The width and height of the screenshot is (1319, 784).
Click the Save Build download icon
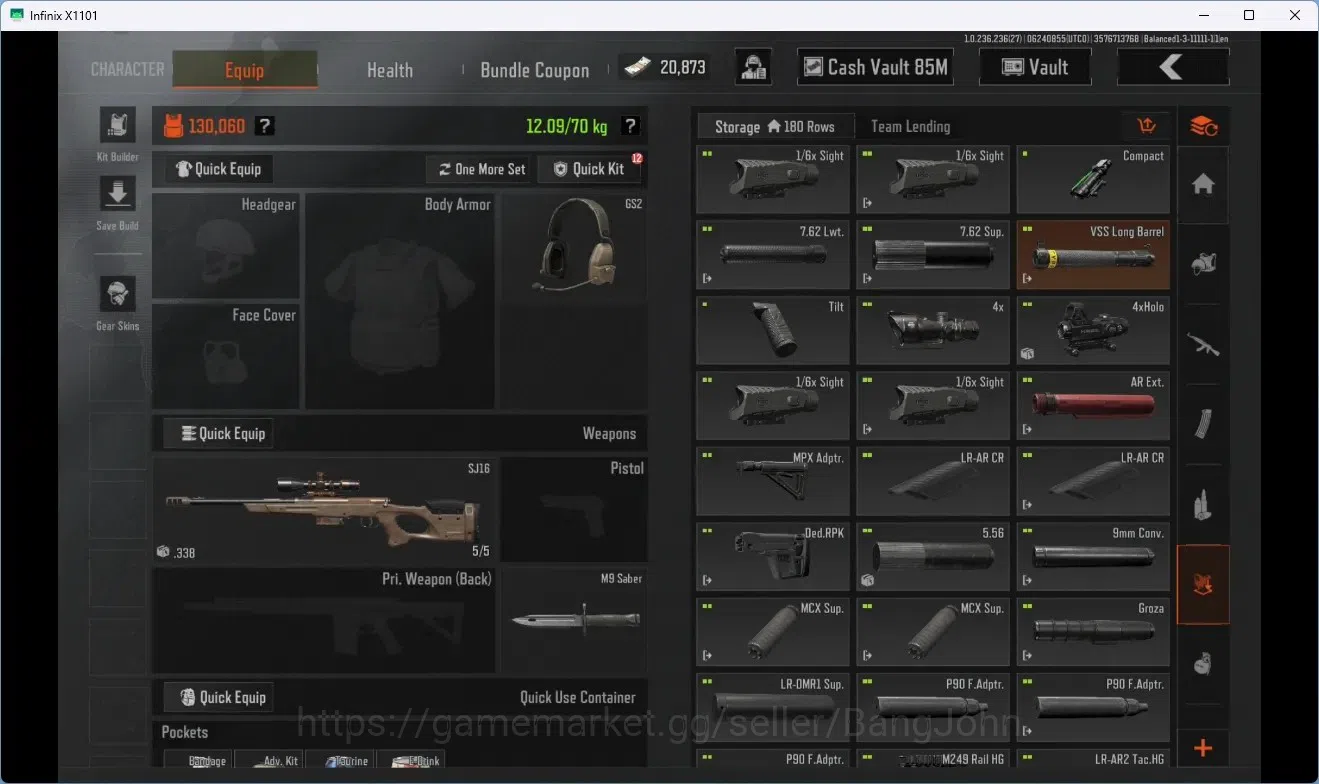pyautogui.click(x=118, y=194)
